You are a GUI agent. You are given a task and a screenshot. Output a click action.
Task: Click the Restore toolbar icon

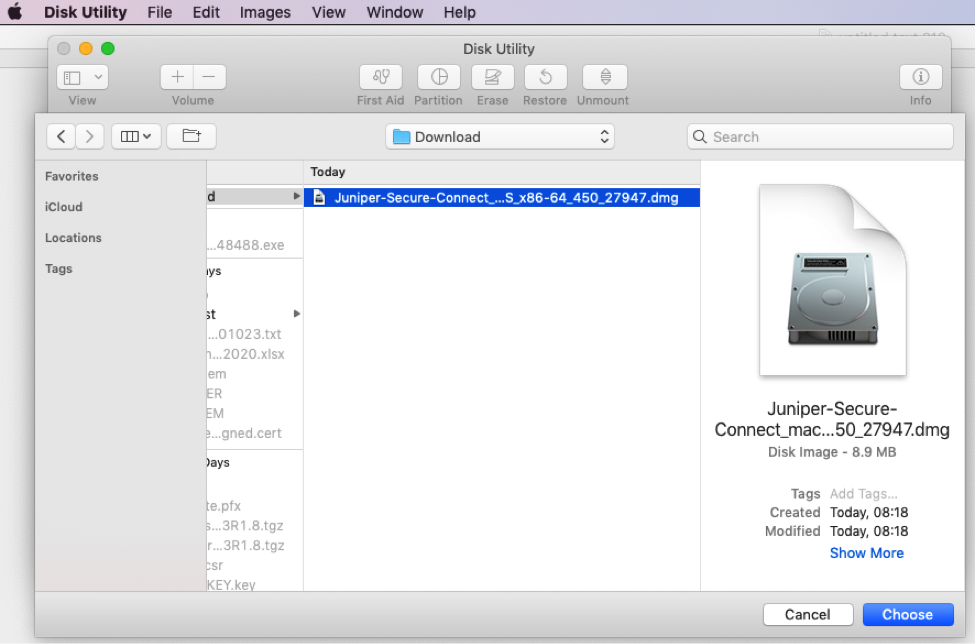545,78
